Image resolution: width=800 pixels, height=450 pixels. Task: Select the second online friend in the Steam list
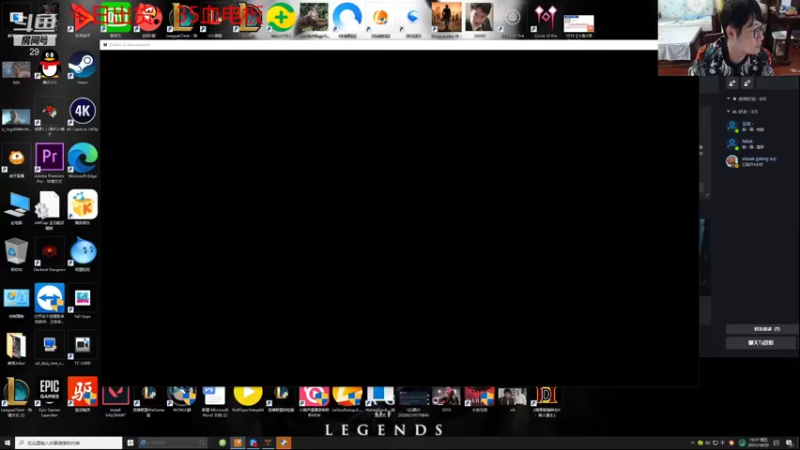[x=760, y=144]
